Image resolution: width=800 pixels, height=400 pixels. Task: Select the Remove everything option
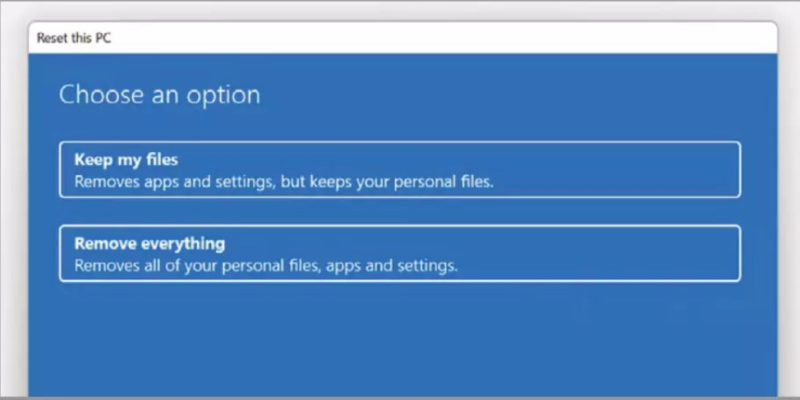[x=400, y=254]
